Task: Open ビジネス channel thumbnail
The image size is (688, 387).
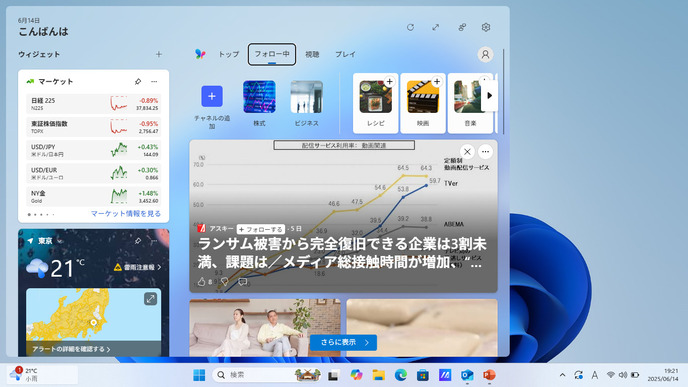Action: click(x=306, y=97)
